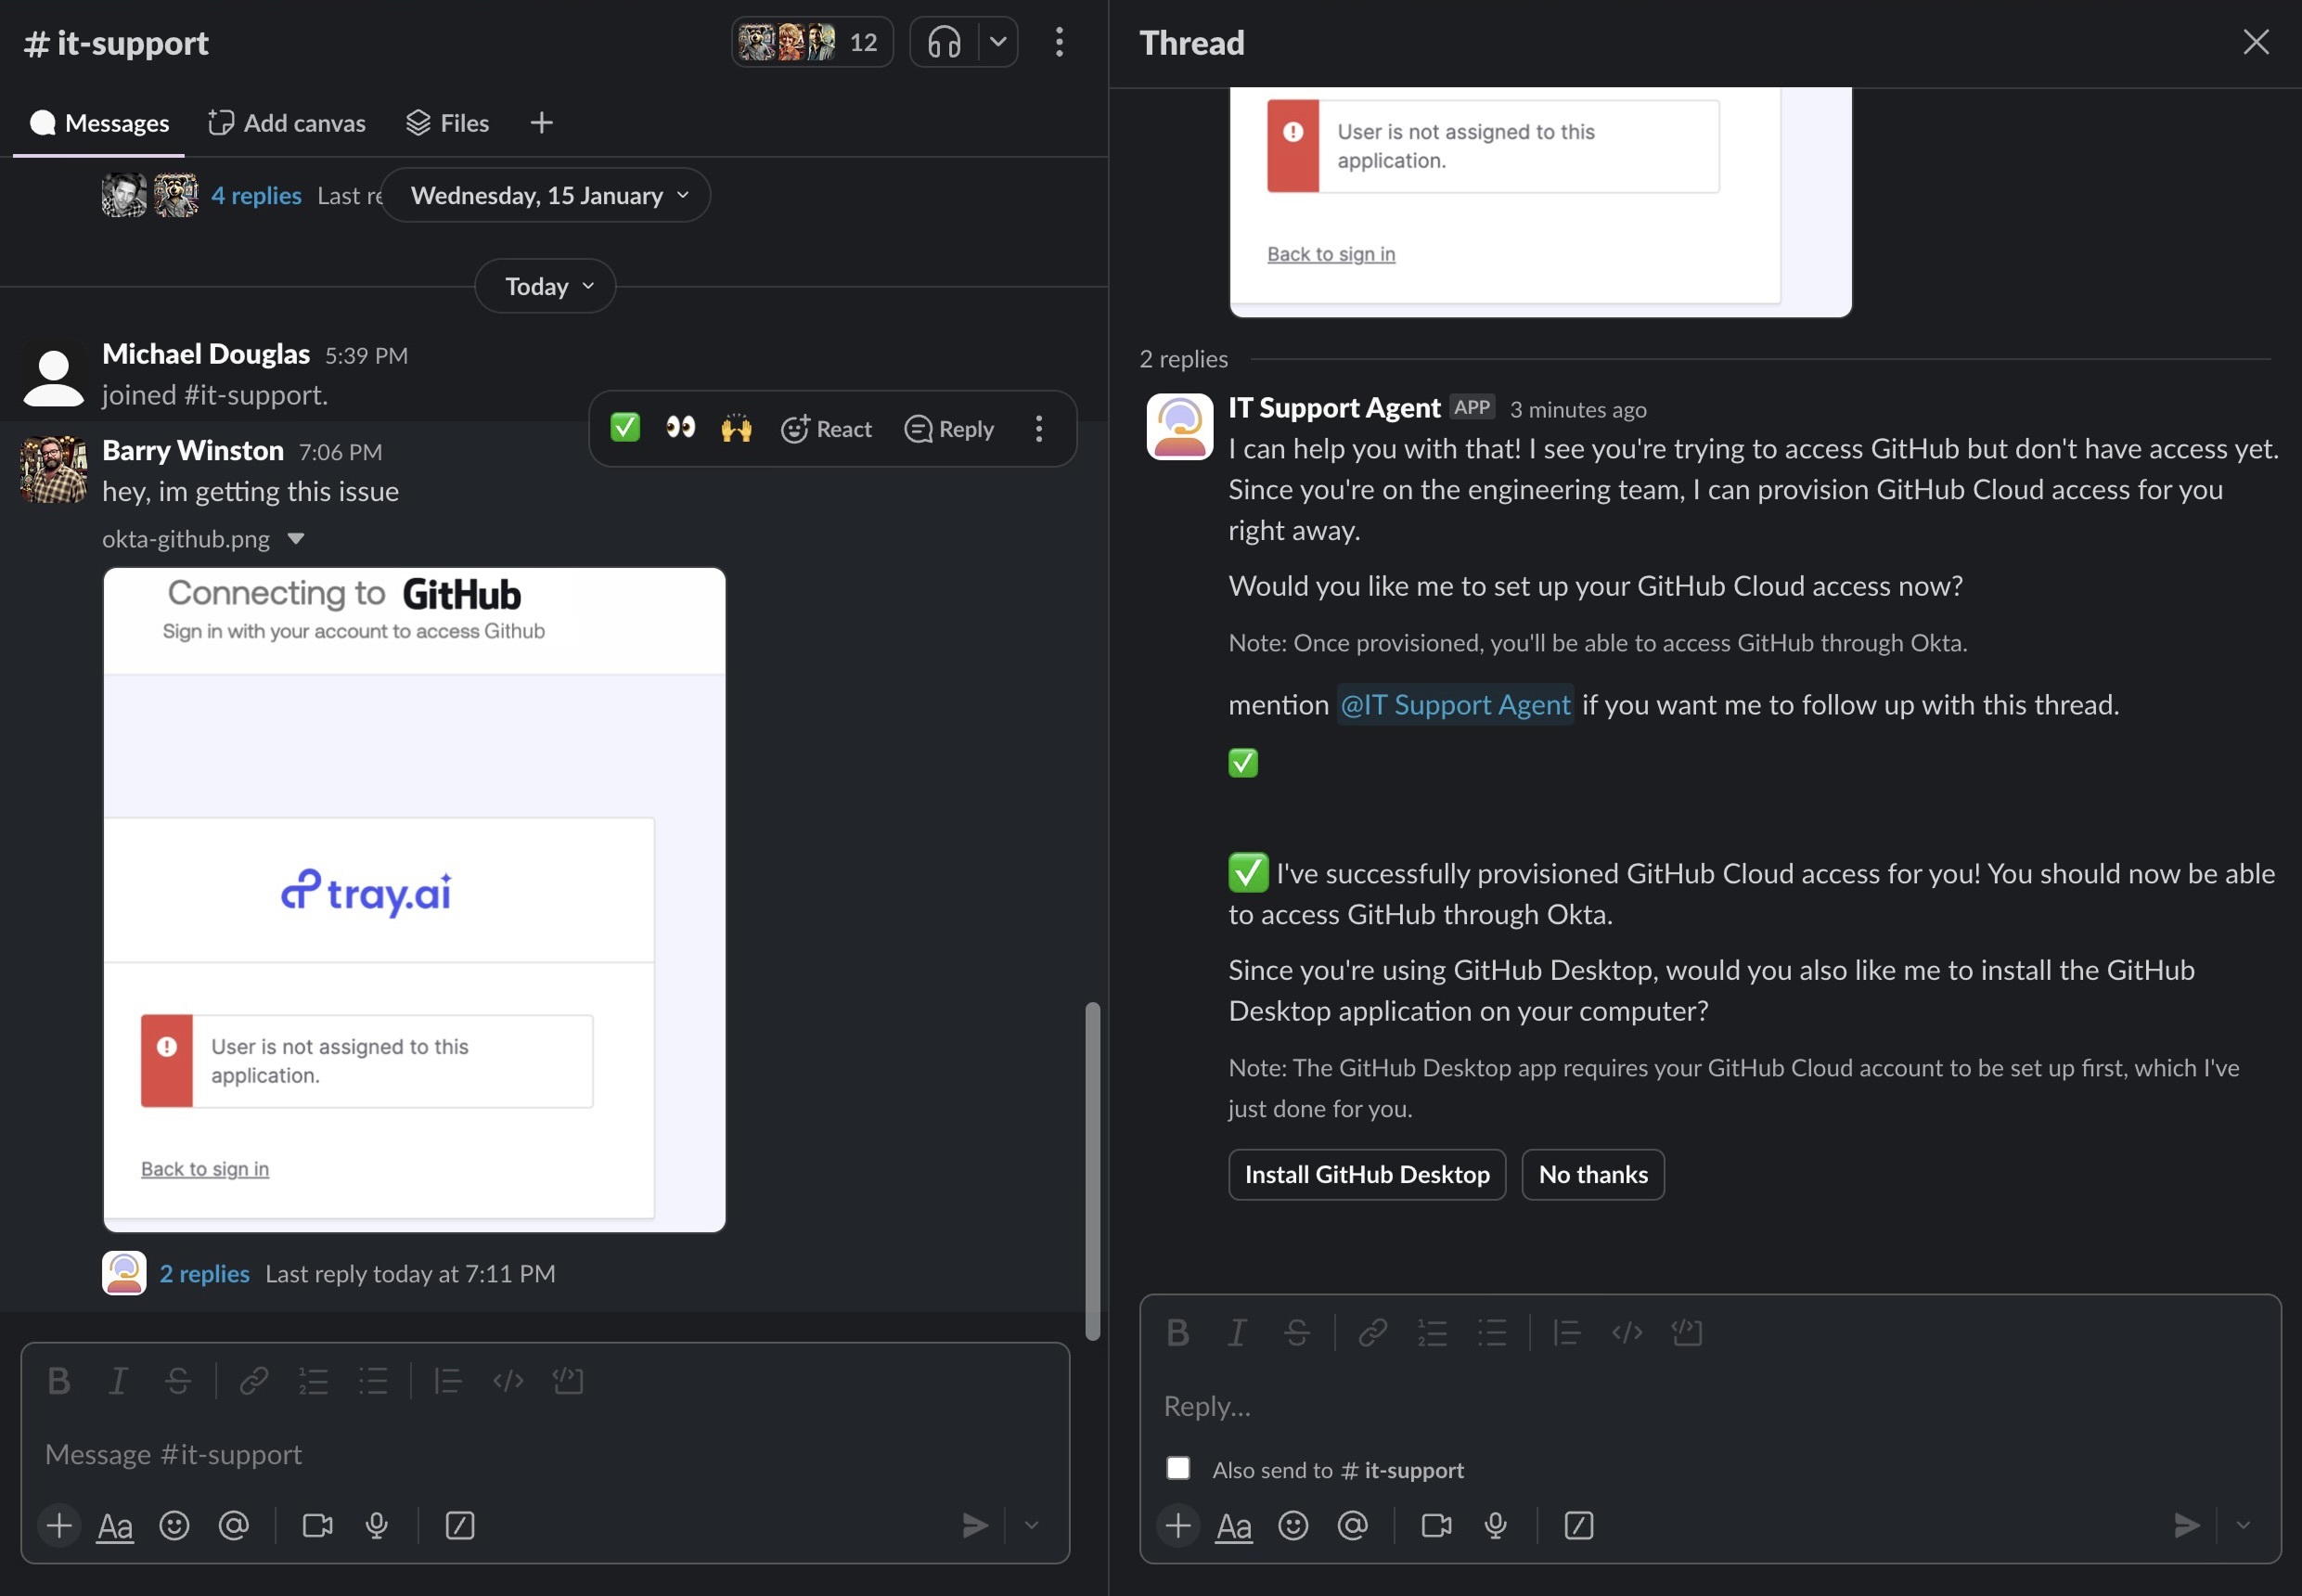Toggle strikethrough in thread reply composer
The height and width of the screenshot is (1596, 2302).
tap(1297, 1333)
